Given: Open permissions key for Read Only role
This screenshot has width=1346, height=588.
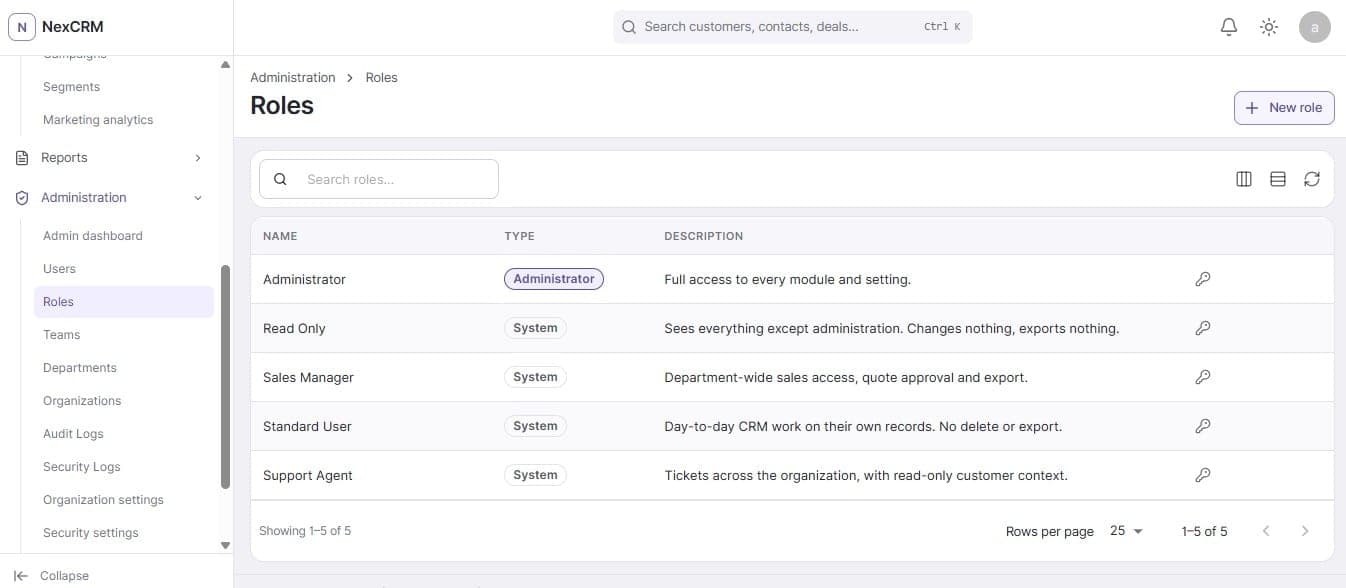Looking at the screenshot, I should (1203, 328).
